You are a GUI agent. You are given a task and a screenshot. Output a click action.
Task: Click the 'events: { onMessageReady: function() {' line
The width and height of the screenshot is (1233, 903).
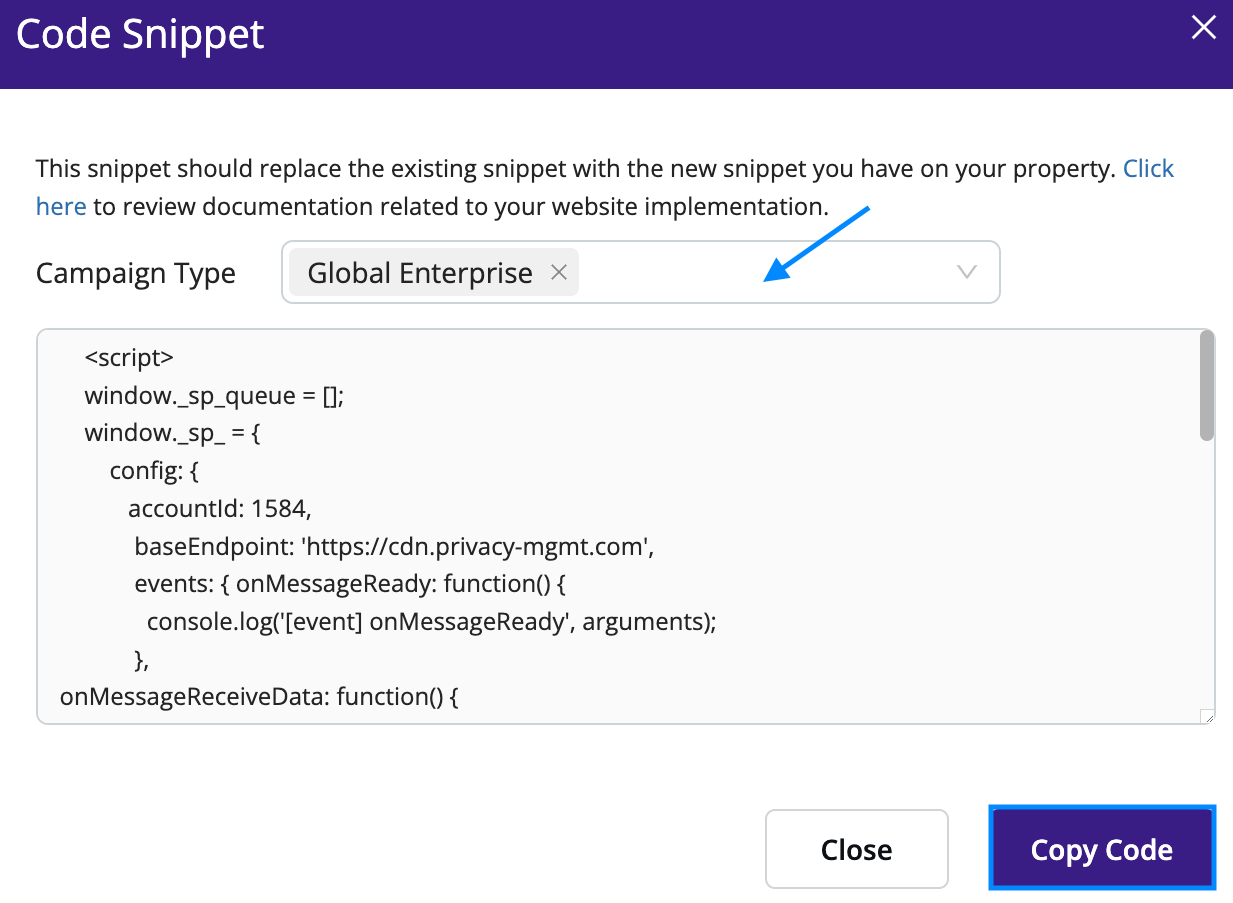tap(350, 584)
